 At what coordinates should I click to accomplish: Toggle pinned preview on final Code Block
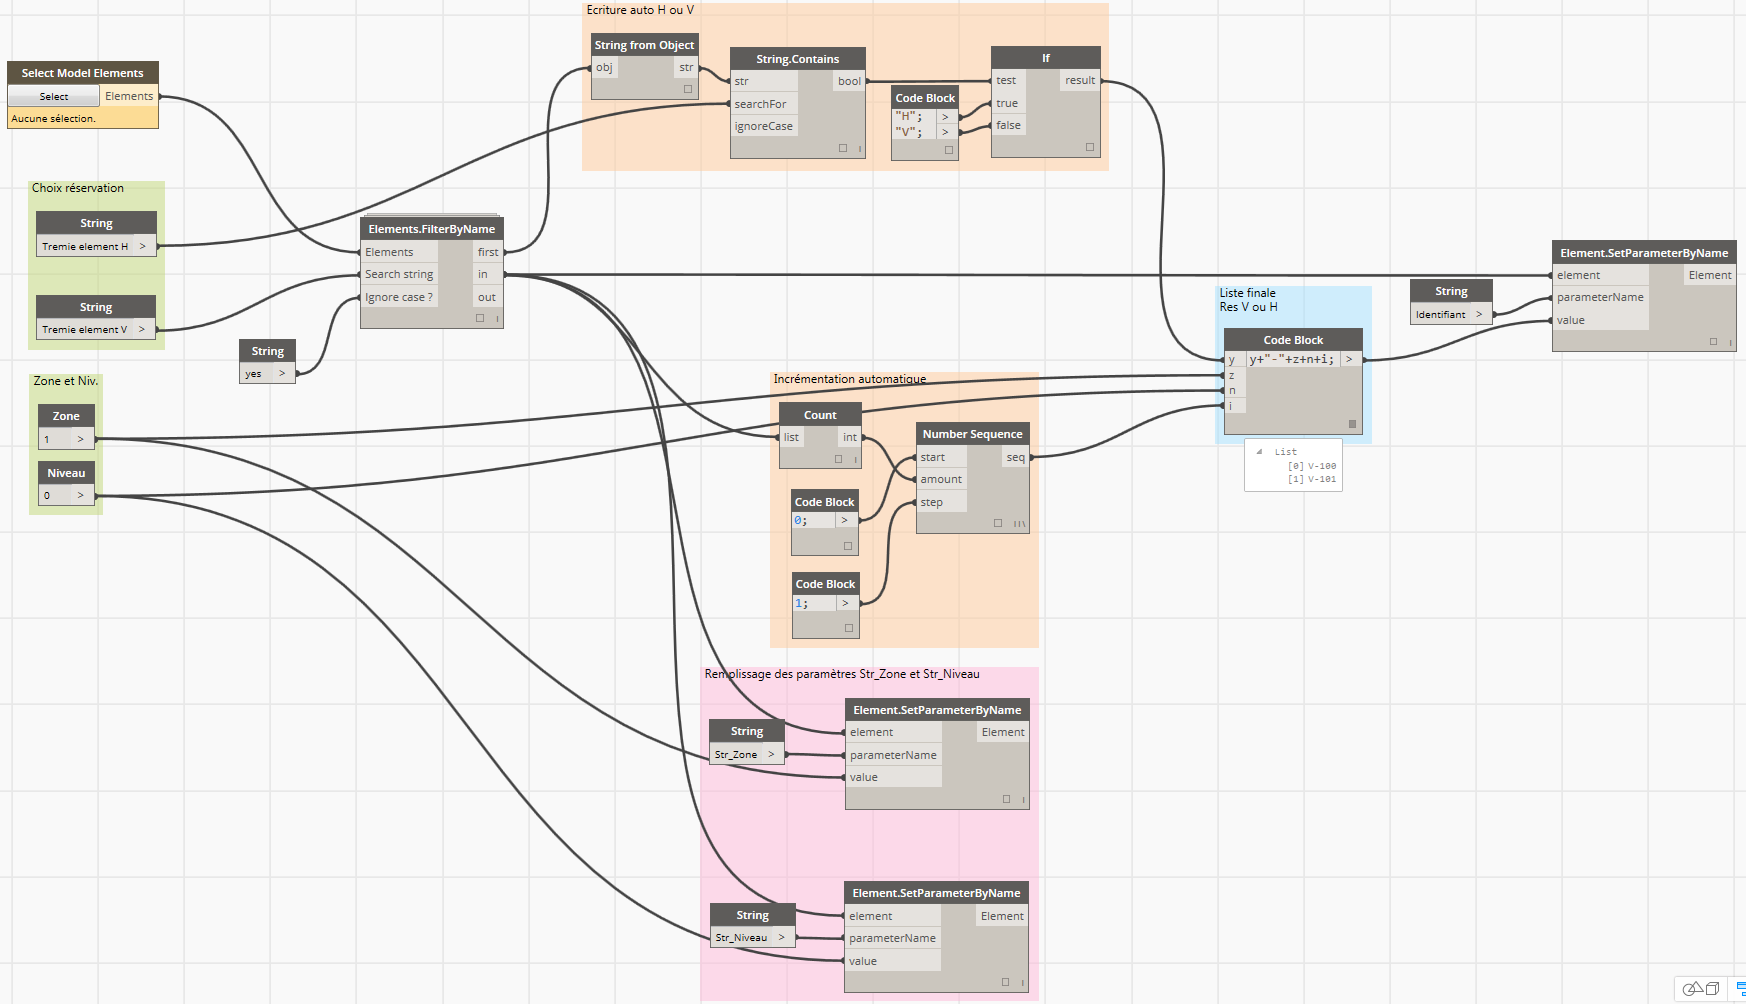click(x=1352, y=424)
